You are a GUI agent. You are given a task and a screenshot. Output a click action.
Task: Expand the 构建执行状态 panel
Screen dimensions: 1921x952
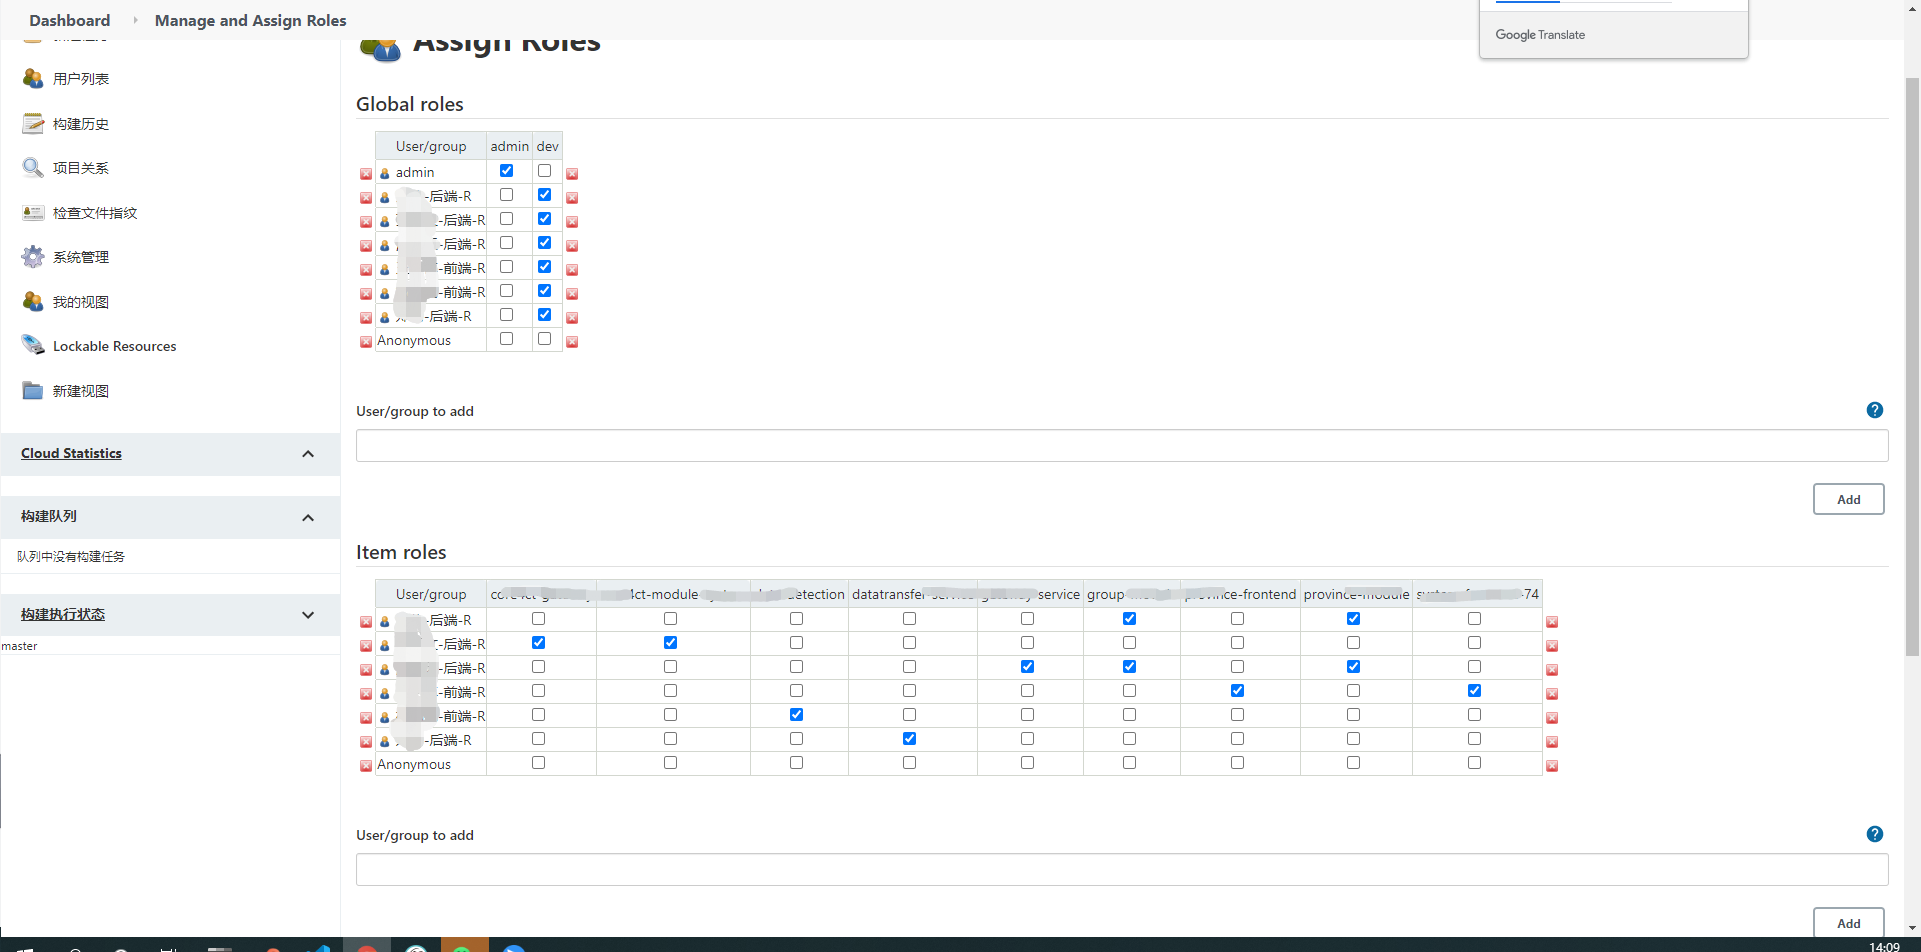click(308, 615)
